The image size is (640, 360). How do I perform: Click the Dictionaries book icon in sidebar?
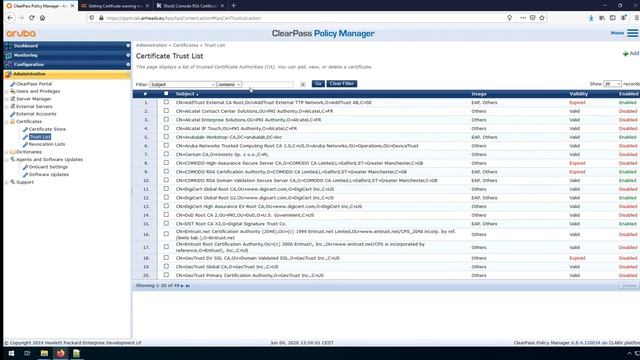13,152
